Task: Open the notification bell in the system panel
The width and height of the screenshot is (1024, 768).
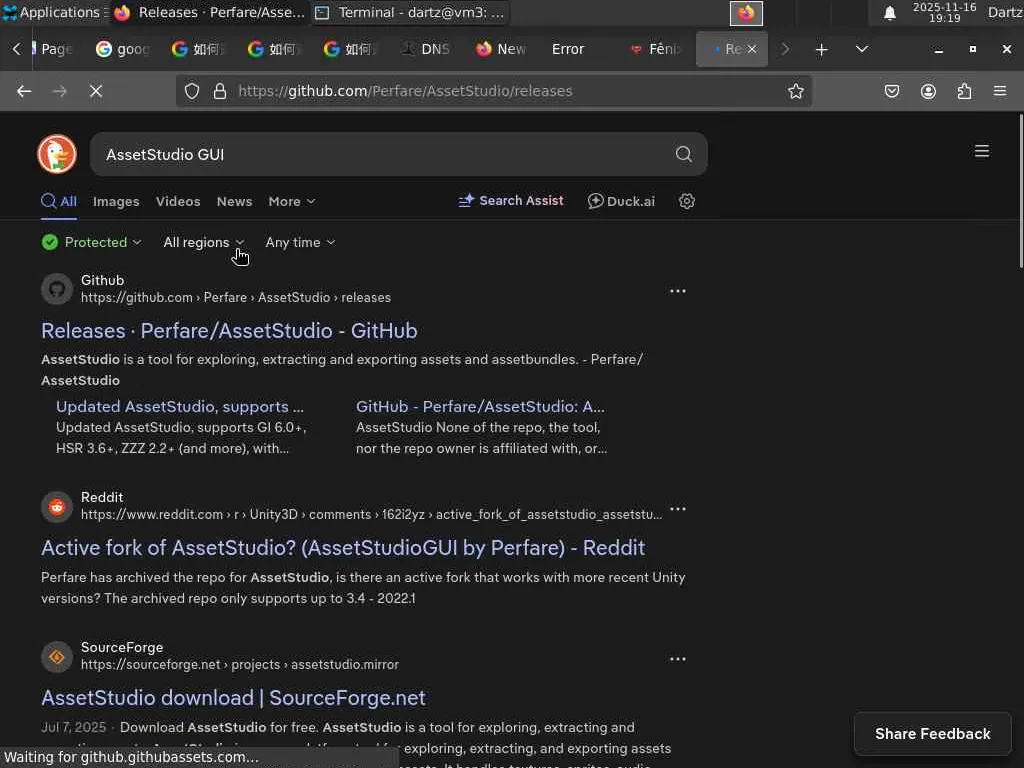Action: point(889,13)
